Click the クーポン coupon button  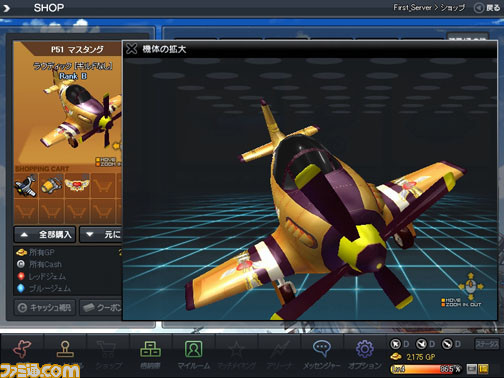point(101,307)
